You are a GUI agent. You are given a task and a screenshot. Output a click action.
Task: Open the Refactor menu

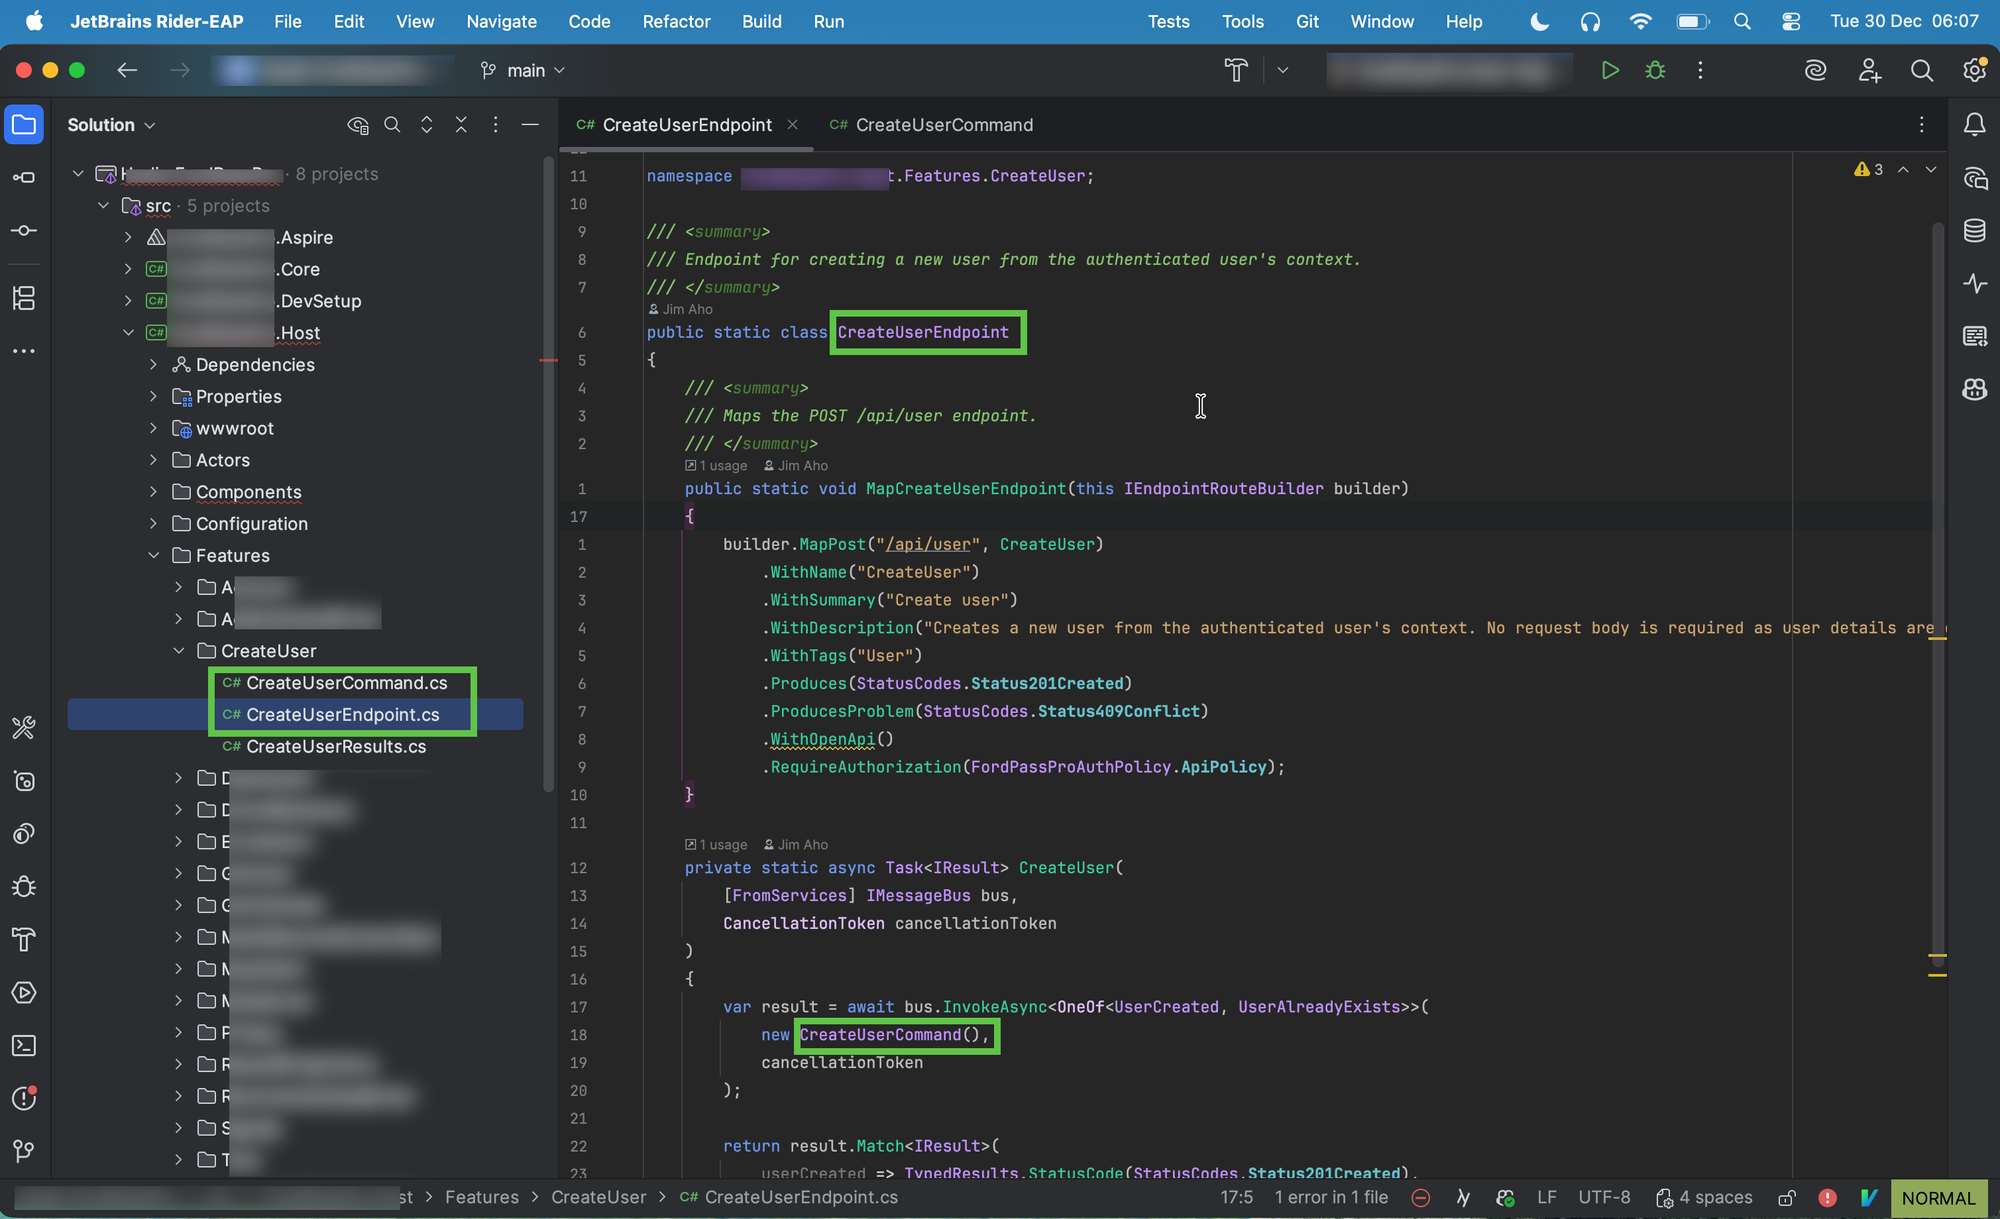click(x=676, y=21)
